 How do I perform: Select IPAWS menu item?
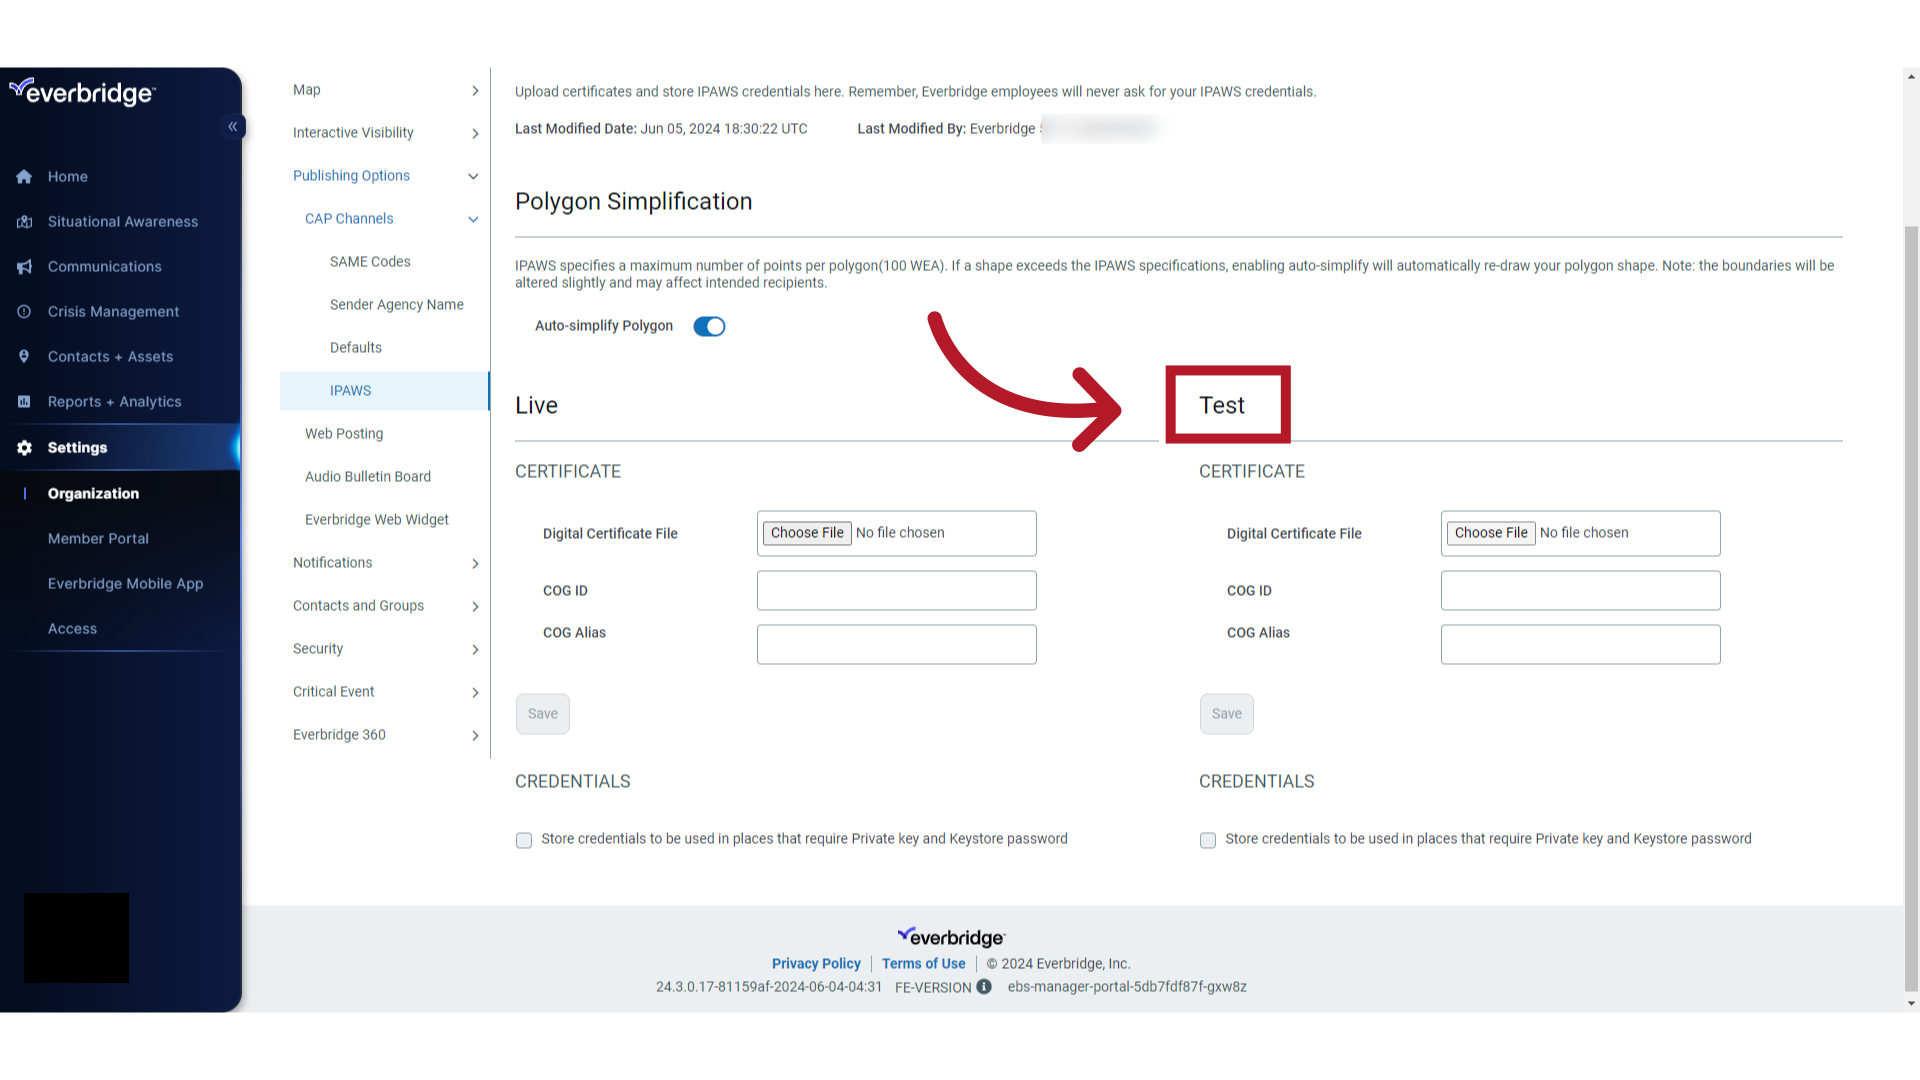coord(349,389)
